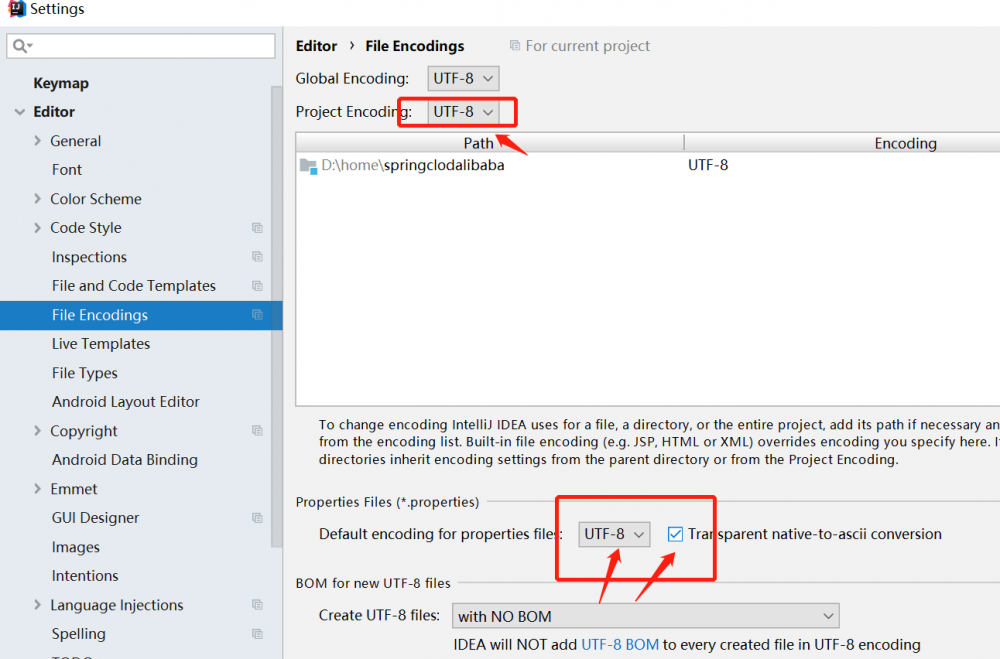Click project icon next to File and Code Templates

(257, 286)
